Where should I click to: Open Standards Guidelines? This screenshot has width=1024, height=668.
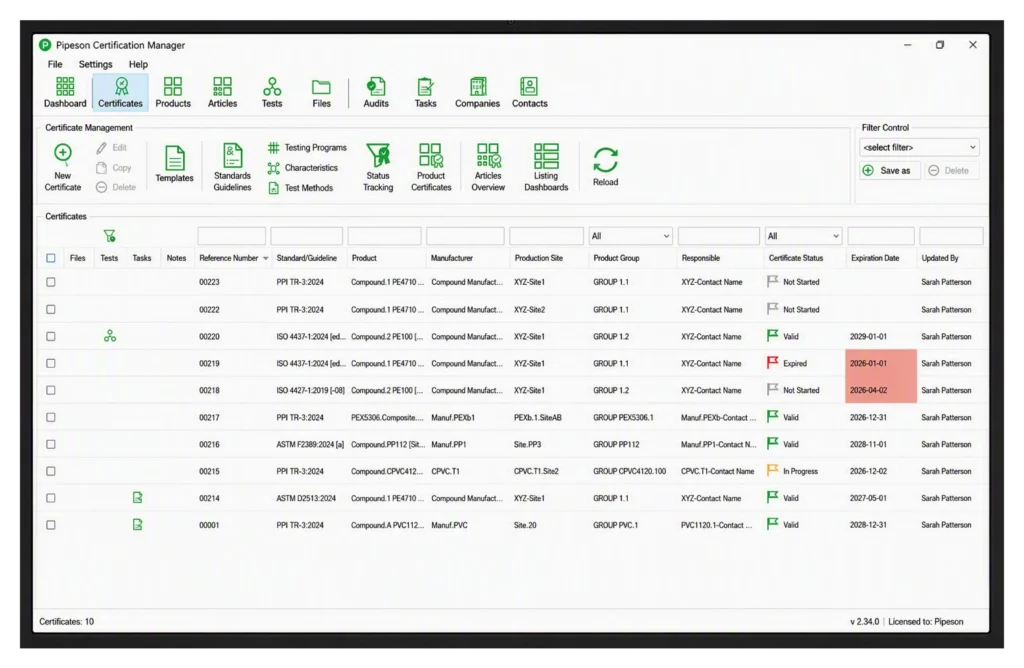point(232,167)
